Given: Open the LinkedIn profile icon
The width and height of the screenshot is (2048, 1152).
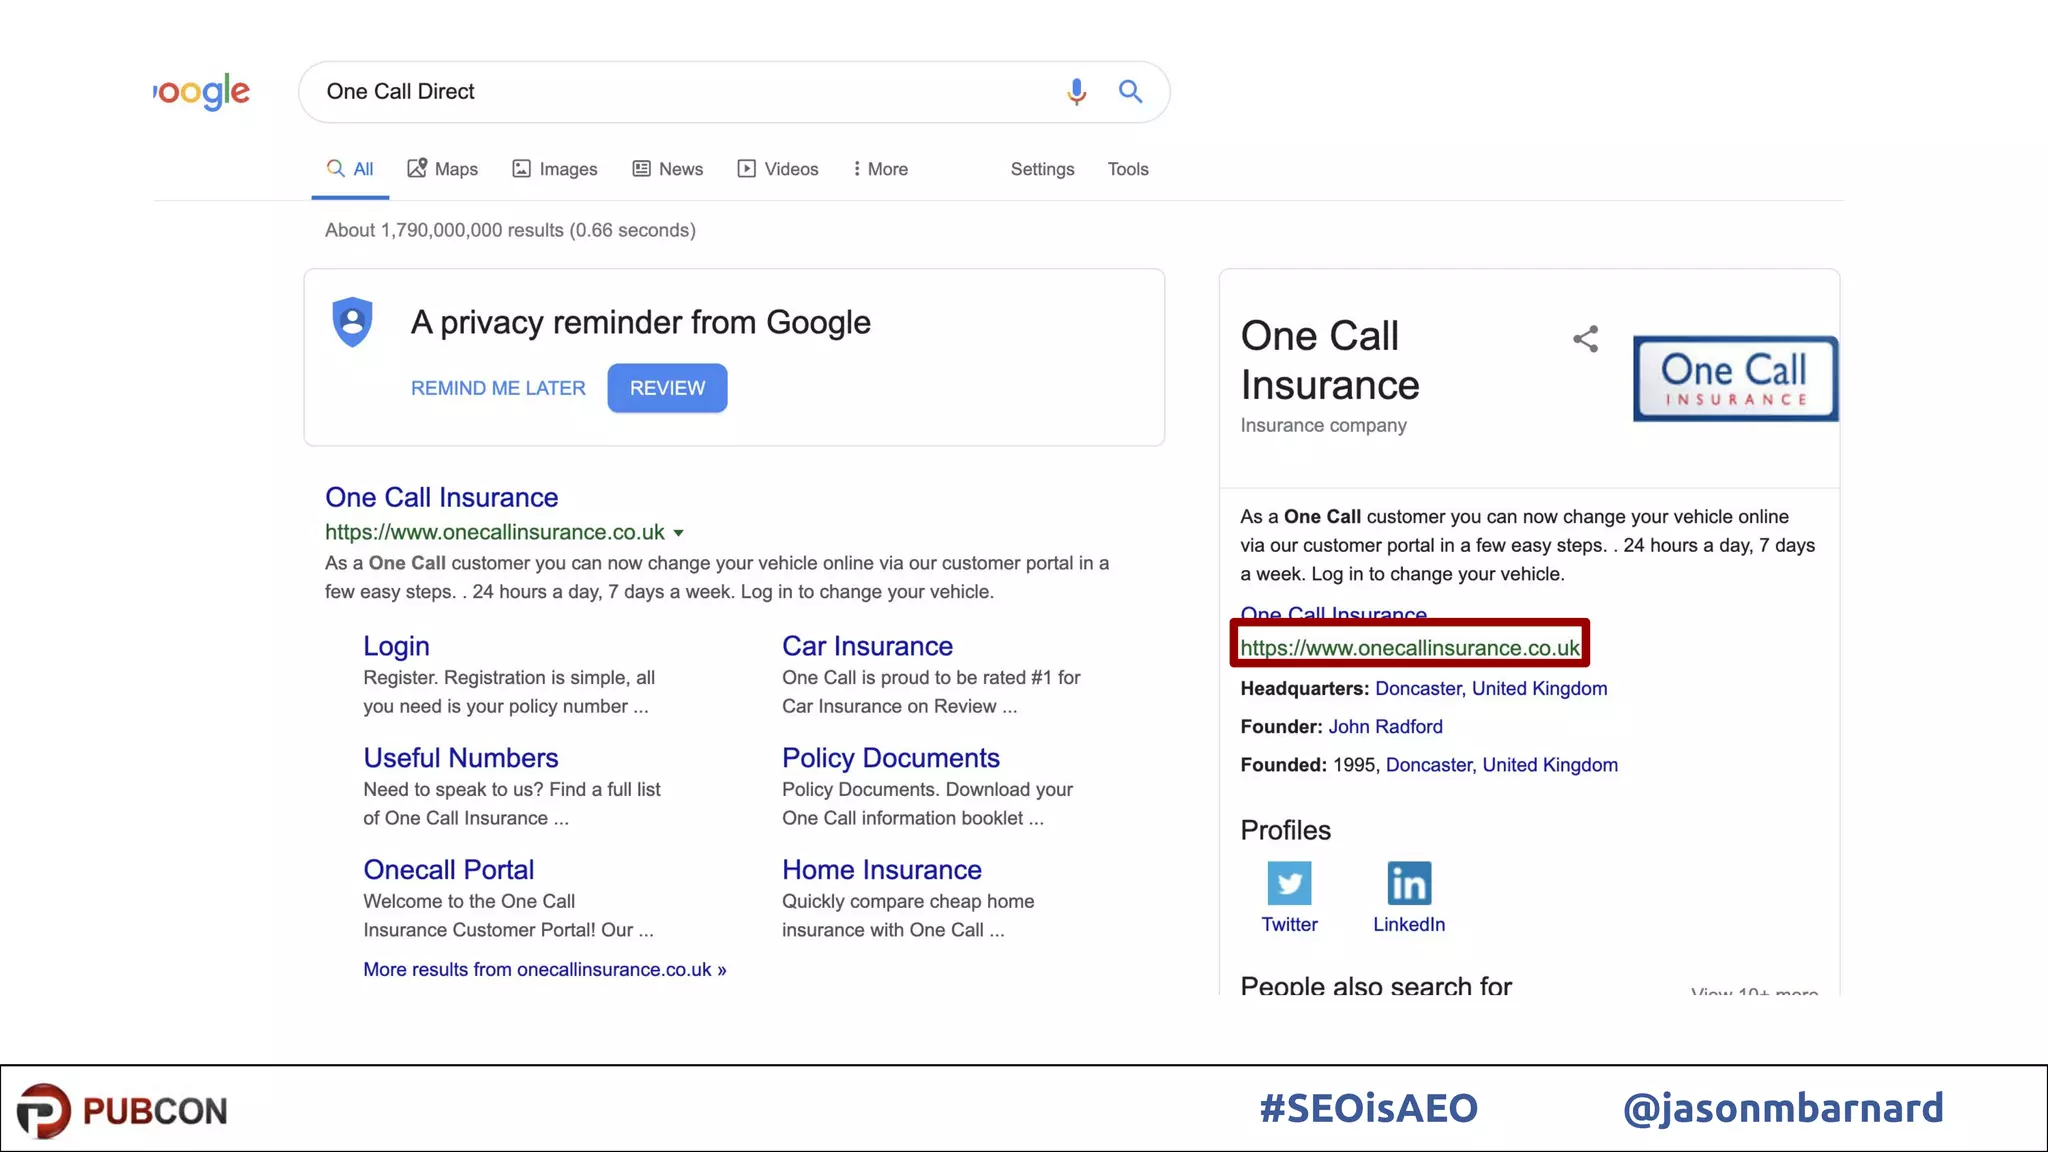Looking at the screenshot, I should pos(1408,883).
